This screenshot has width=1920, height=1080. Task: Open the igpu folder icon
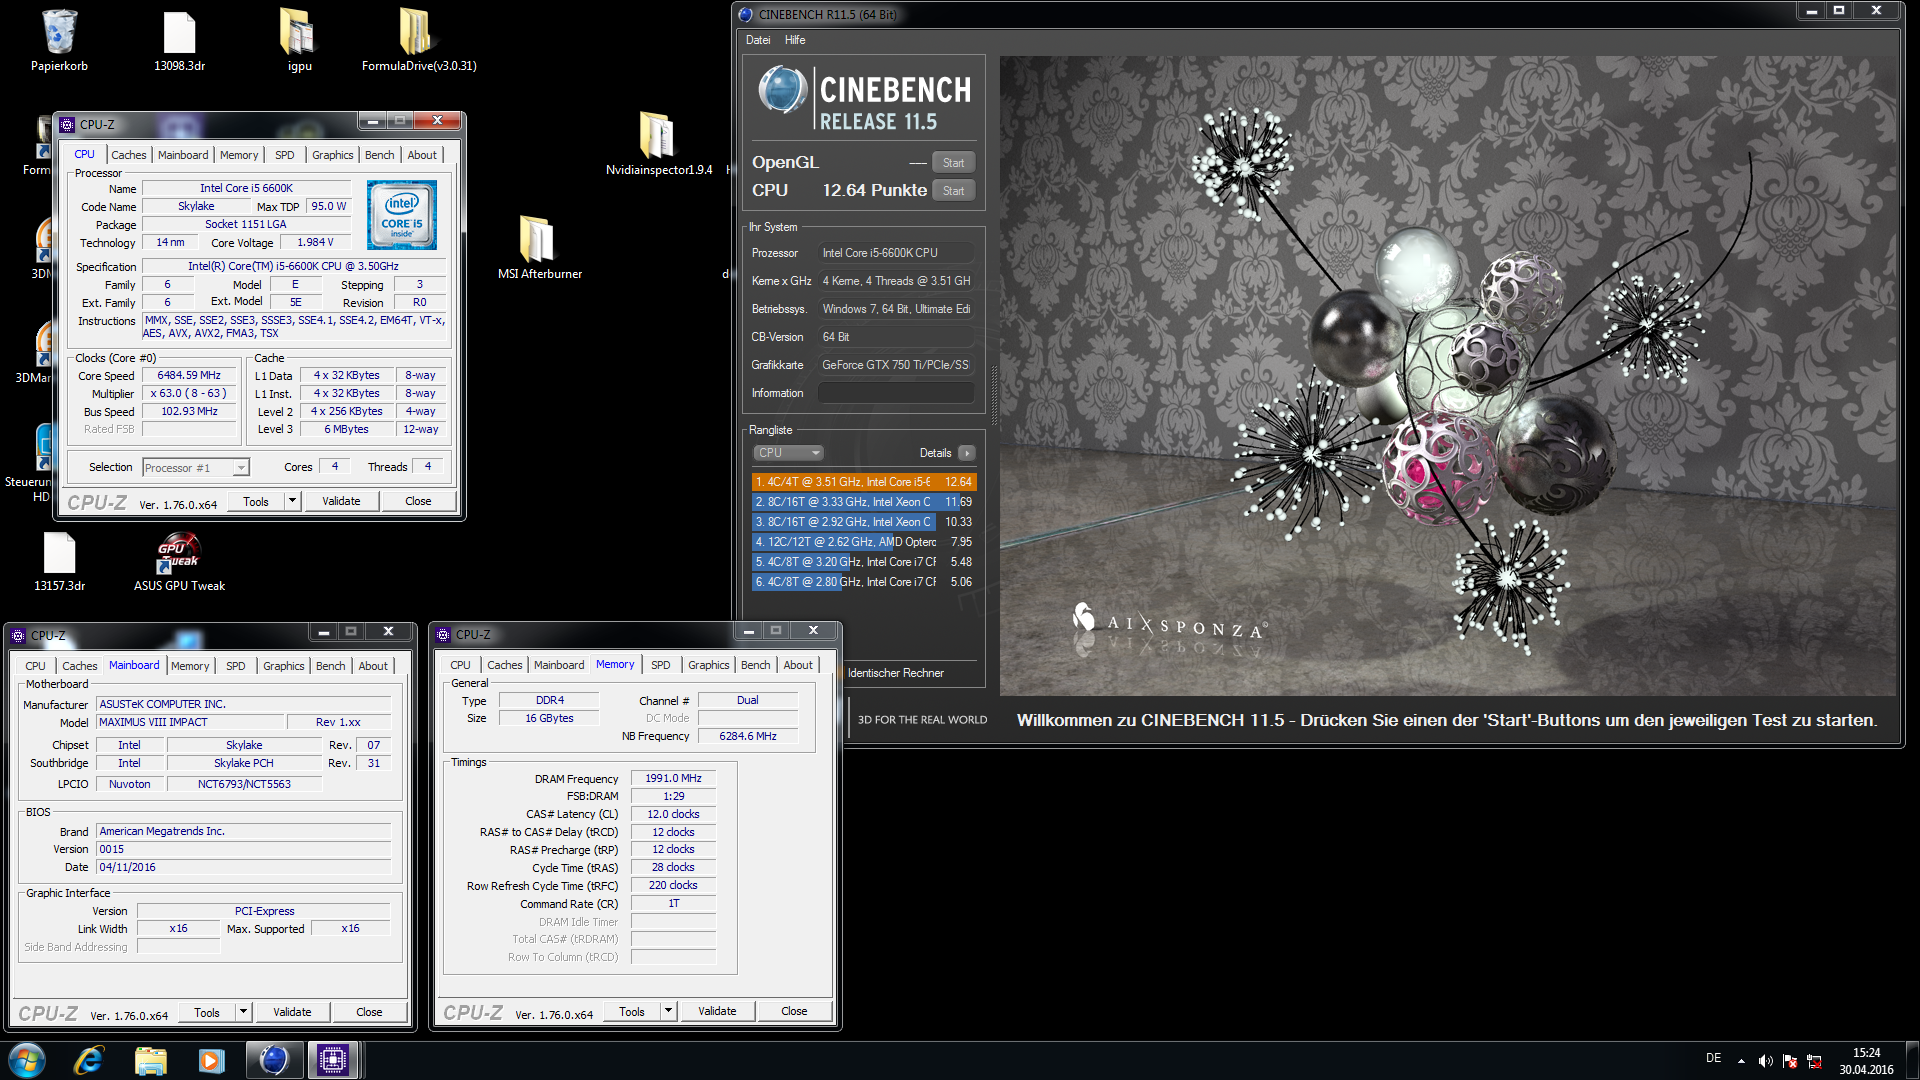[x=299, y=40]
